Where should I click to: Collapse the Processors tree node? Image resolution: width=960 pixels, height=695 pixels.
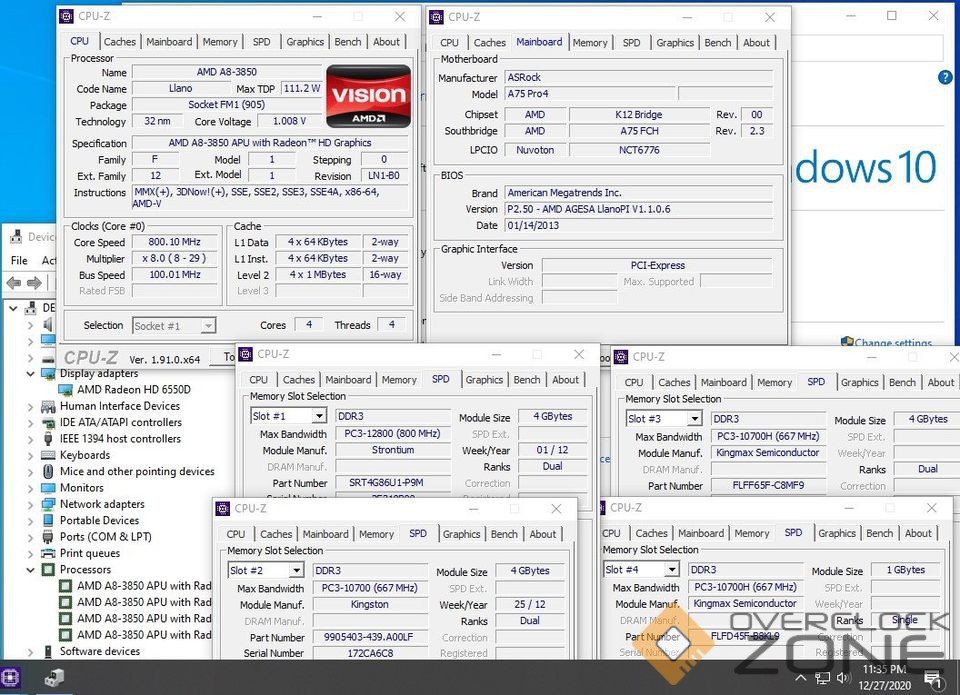point(30,570)
